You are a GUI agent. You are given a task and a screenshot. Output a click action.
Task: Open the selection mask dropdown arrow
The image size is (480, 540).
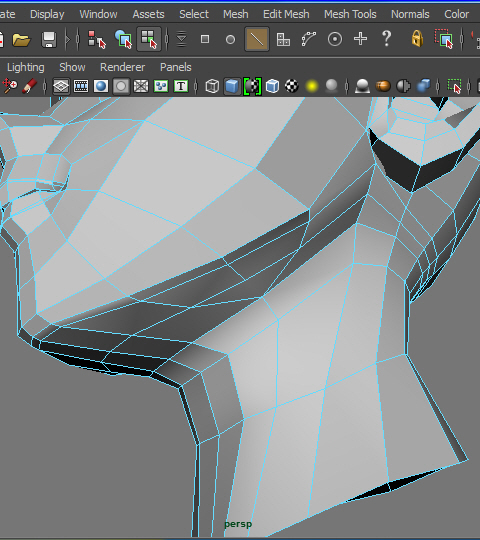tap(181, 39)
